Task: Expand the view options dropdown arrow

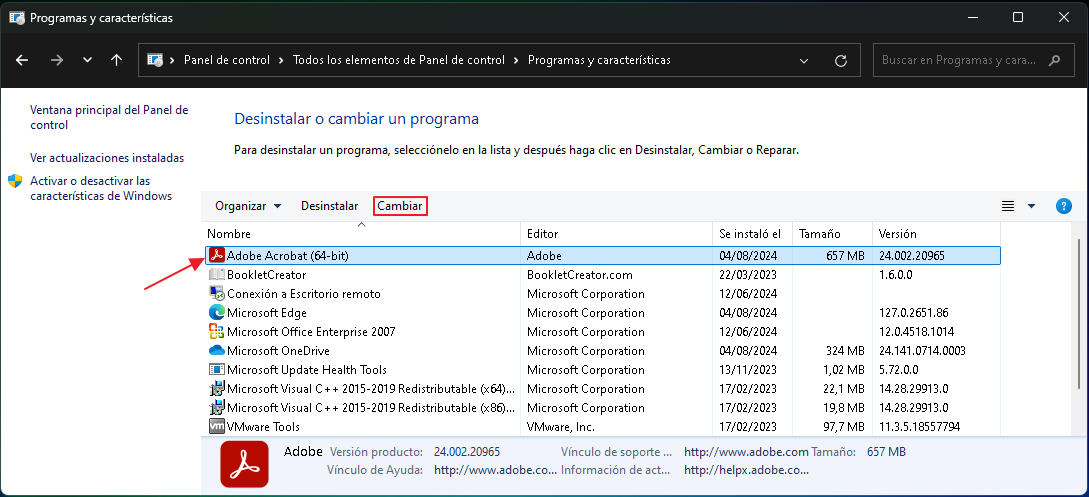Action: (1031, 206)
